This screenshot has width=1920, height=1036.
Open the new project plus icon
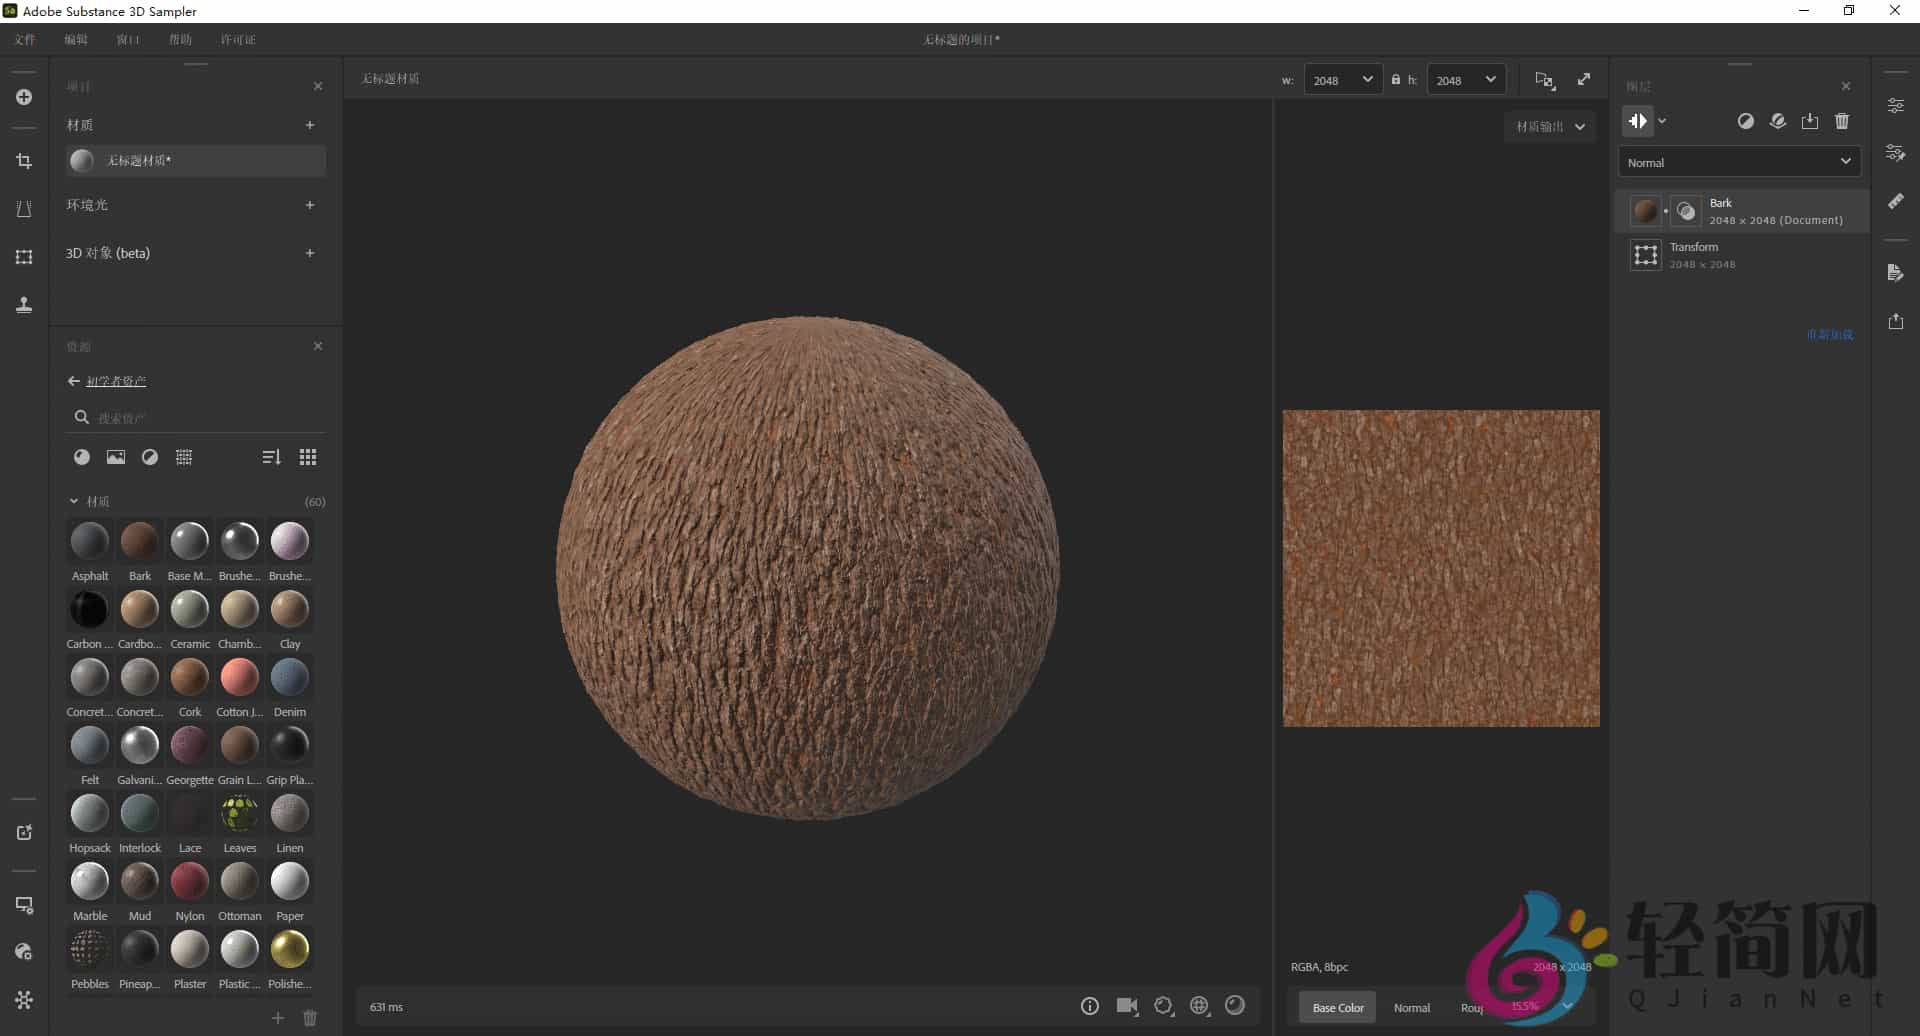point(24,97)
